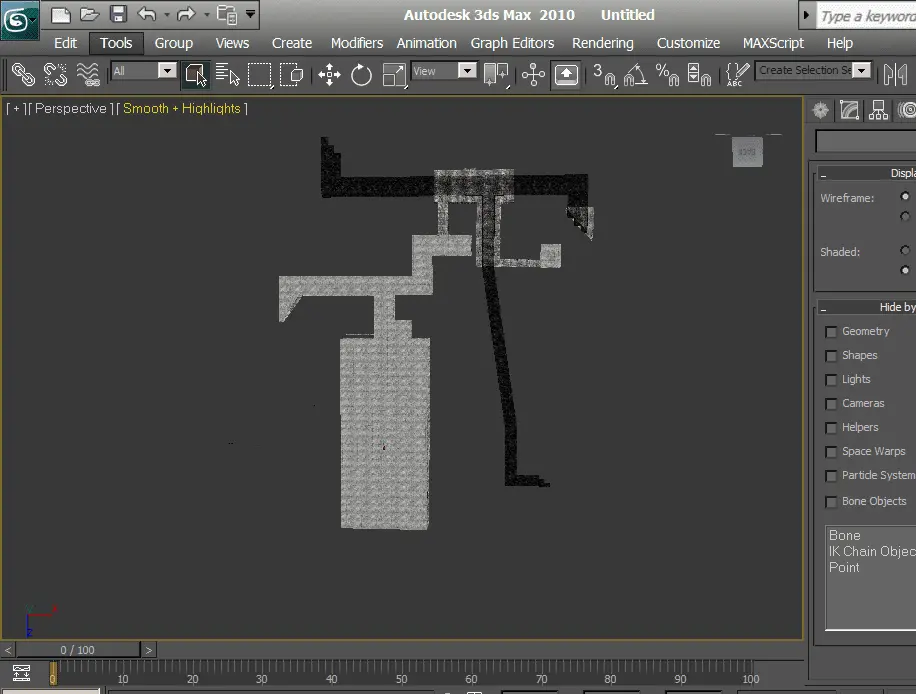The width and height of the screenshot is (916, 694).
Task: Collapse the Hide by Category rollout
Action: click(x=823, y=309)
